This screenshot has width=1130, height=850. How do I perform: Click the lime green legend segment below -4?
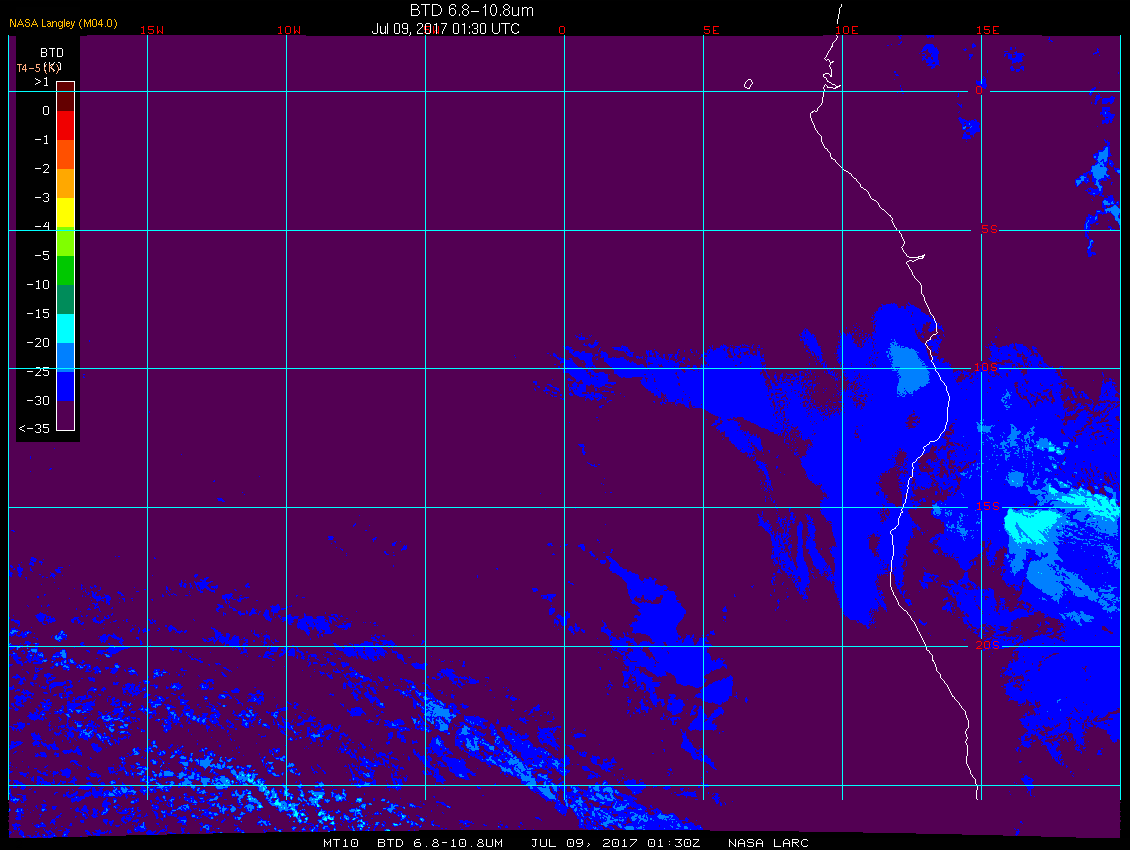click(66, 242)
